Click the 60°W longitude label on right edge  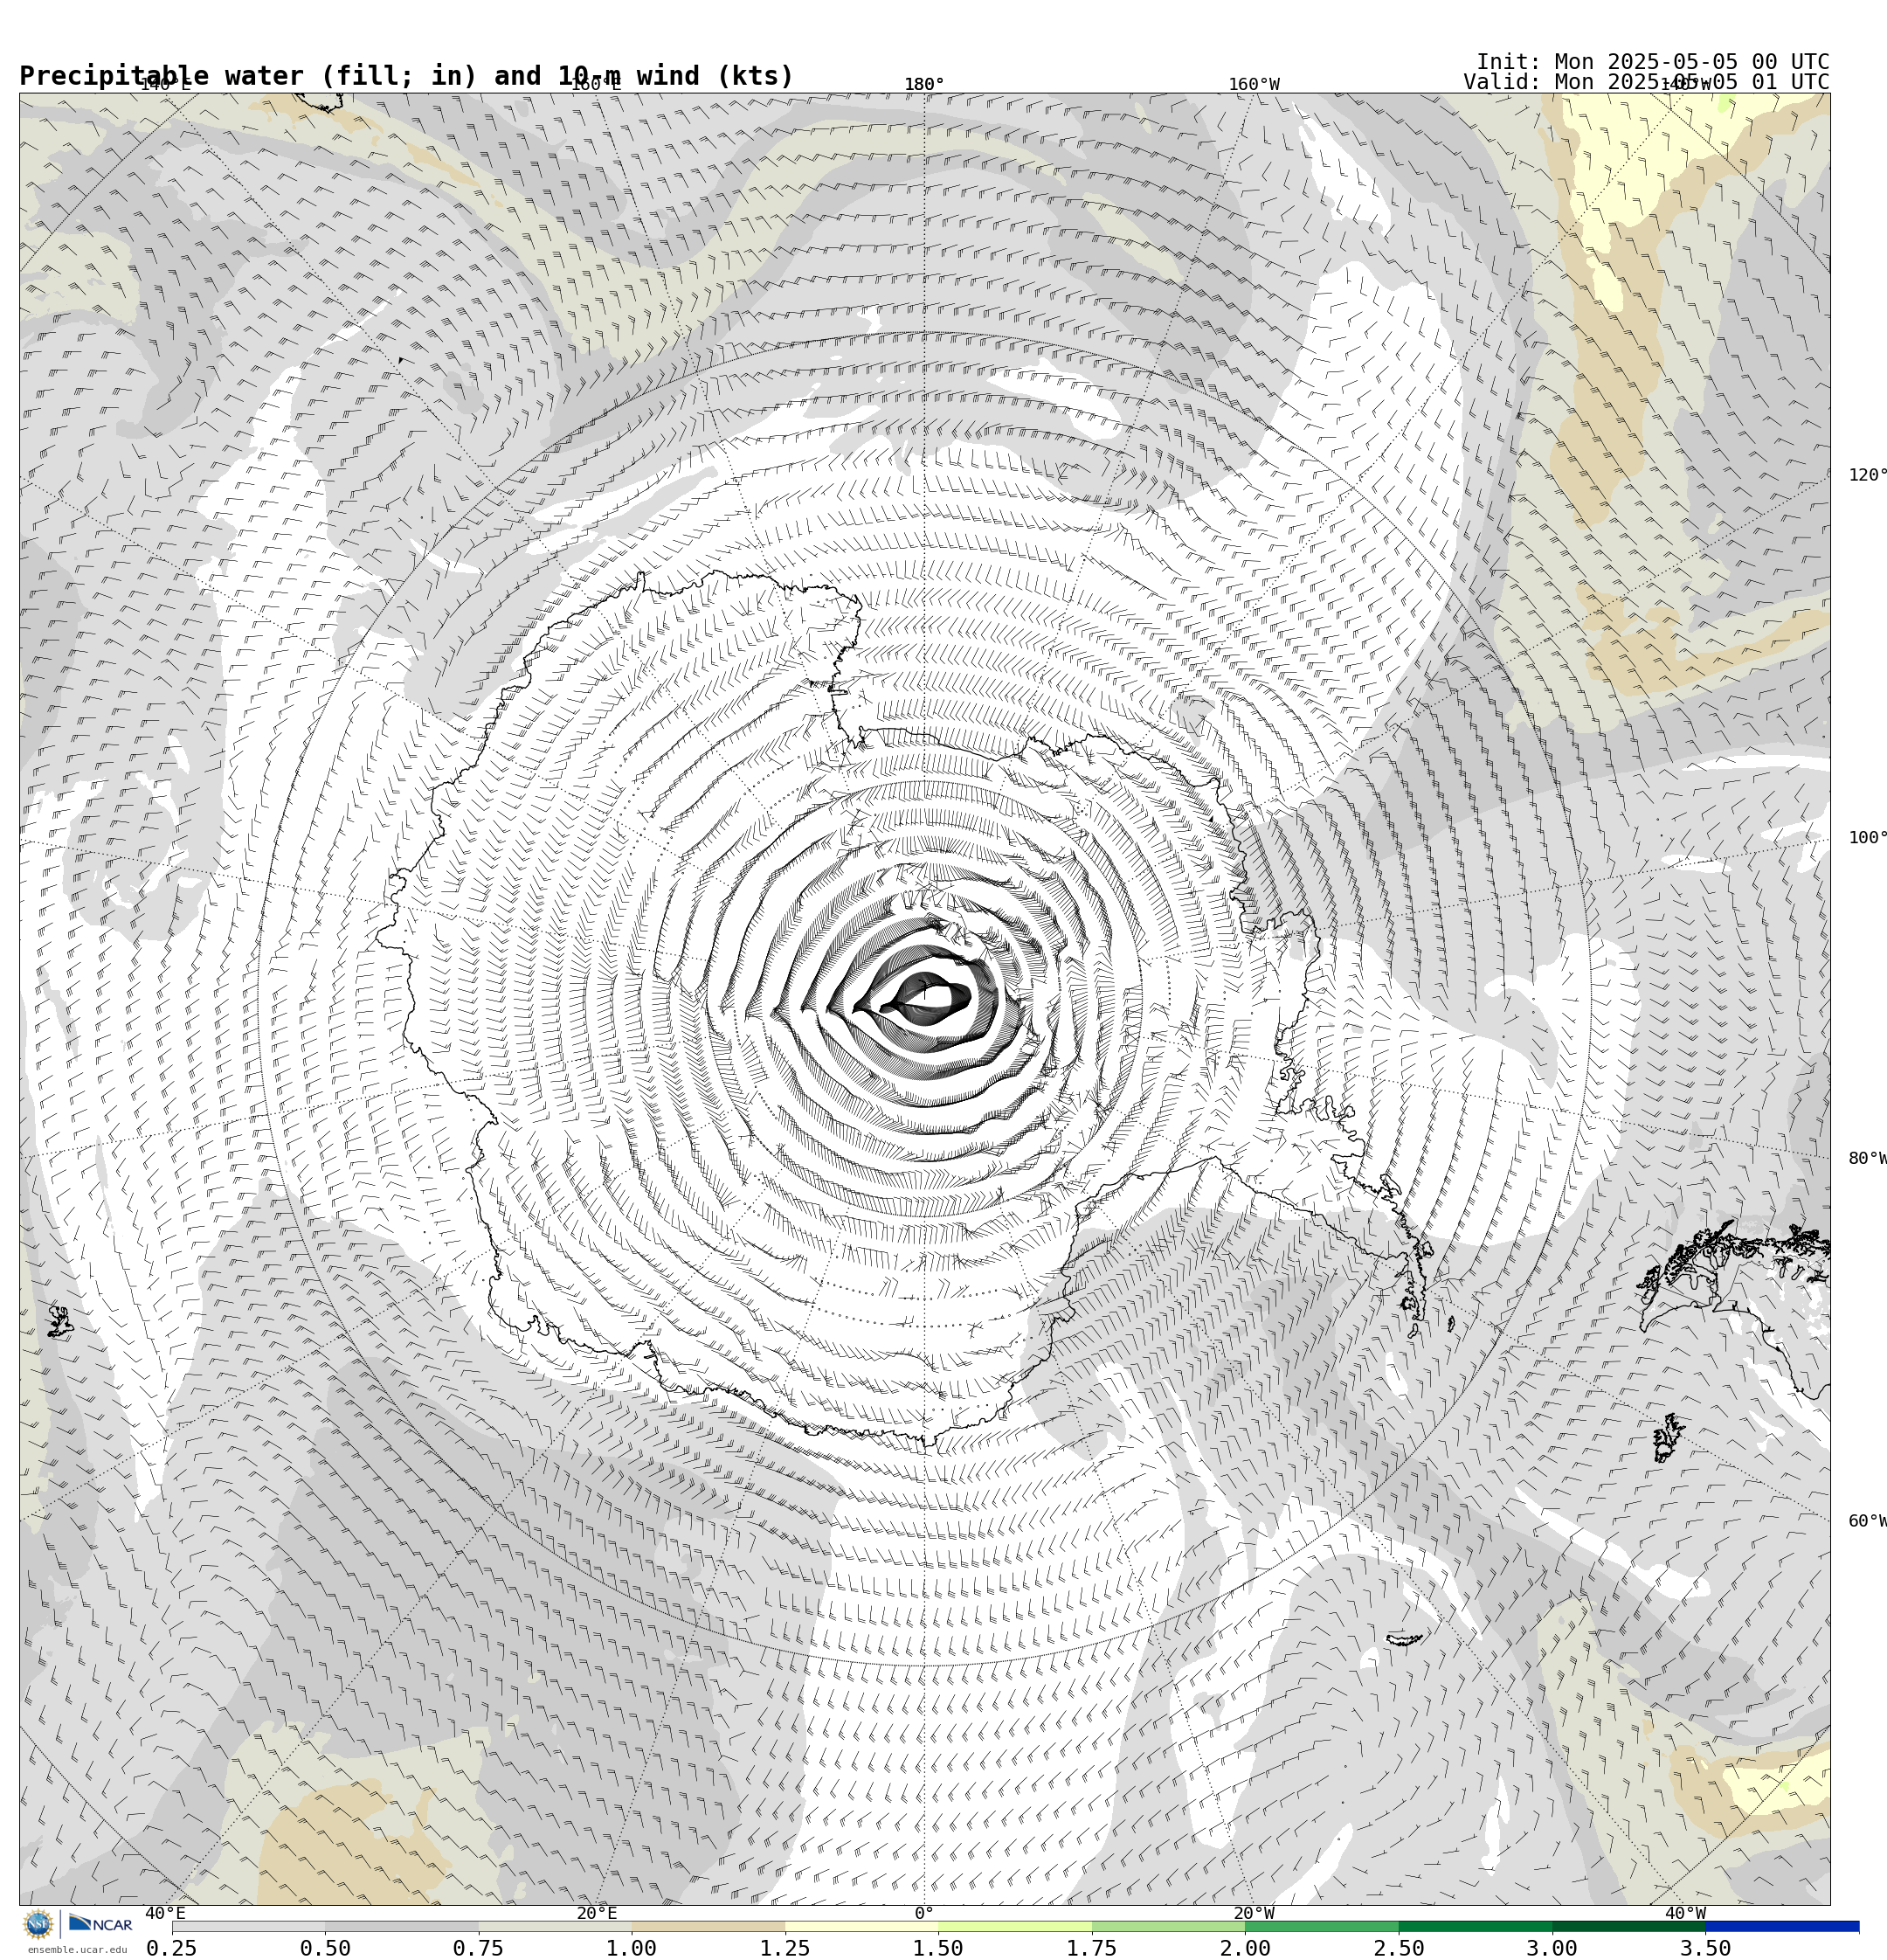point(1867,1522)
